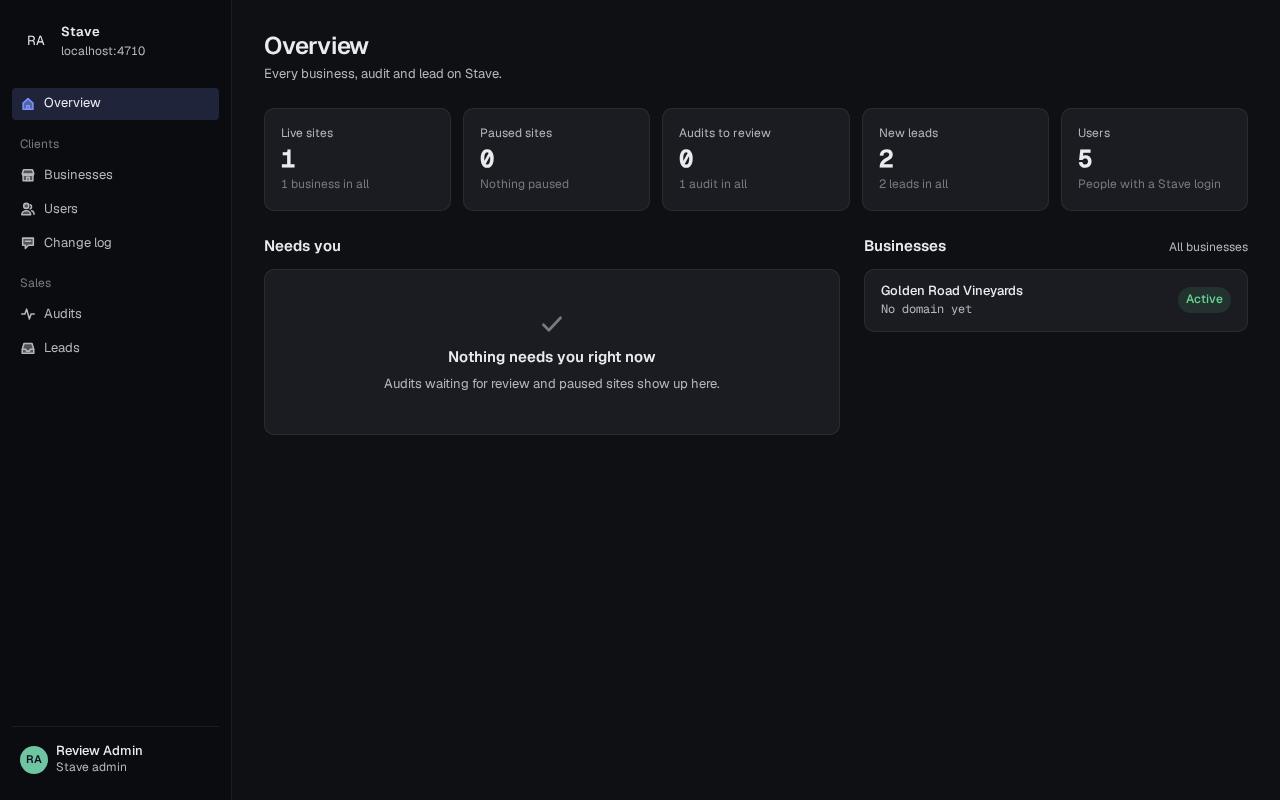Click the checkmark icon in Needs you

click(x=552, y=324)
